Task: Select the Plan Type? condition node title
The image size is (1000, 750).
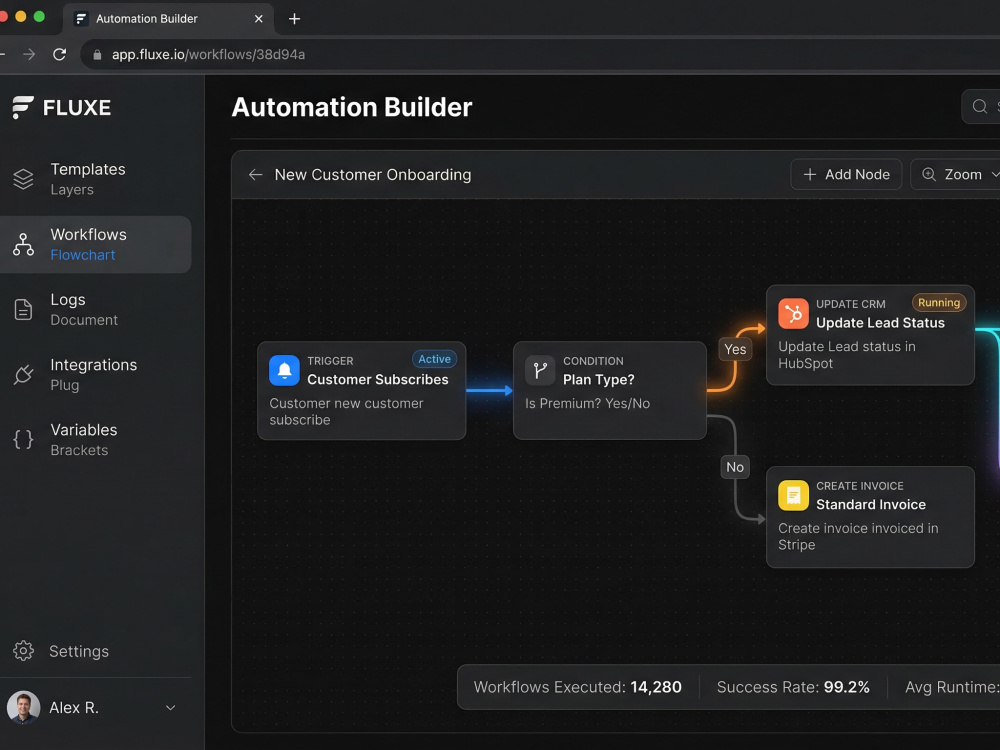Action: 598,379
